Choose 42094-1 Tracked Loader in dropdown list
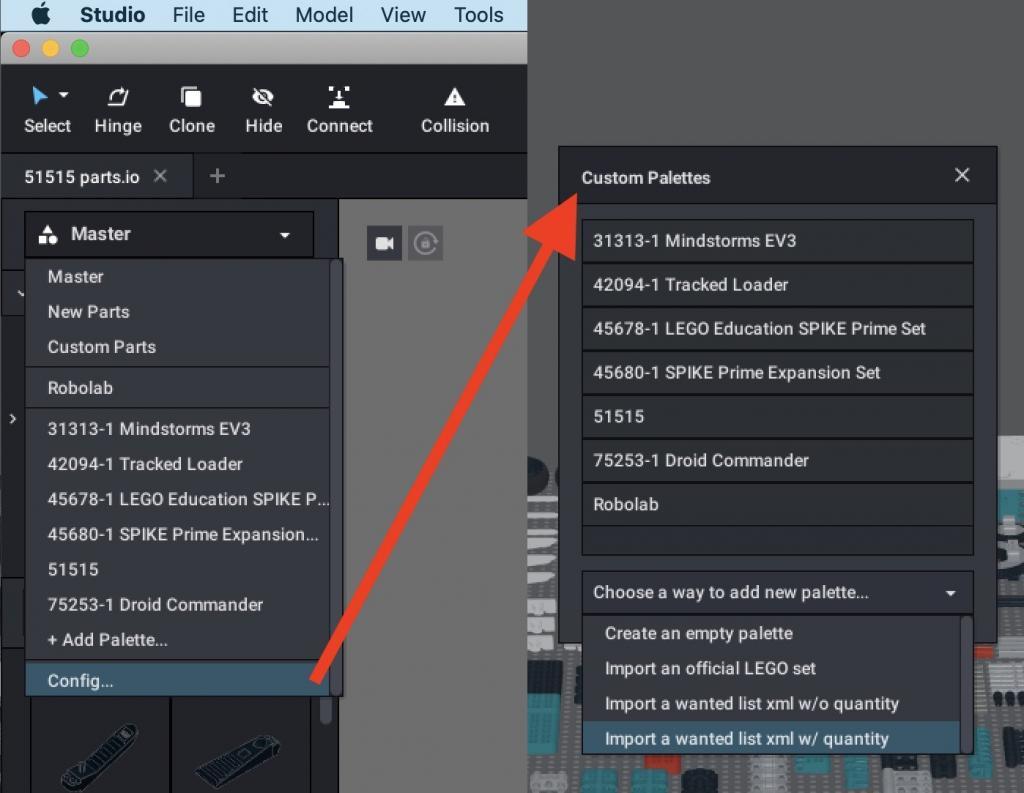This screenshot has width=1024, height=793. pyautogui.click(x=177, y=464)
